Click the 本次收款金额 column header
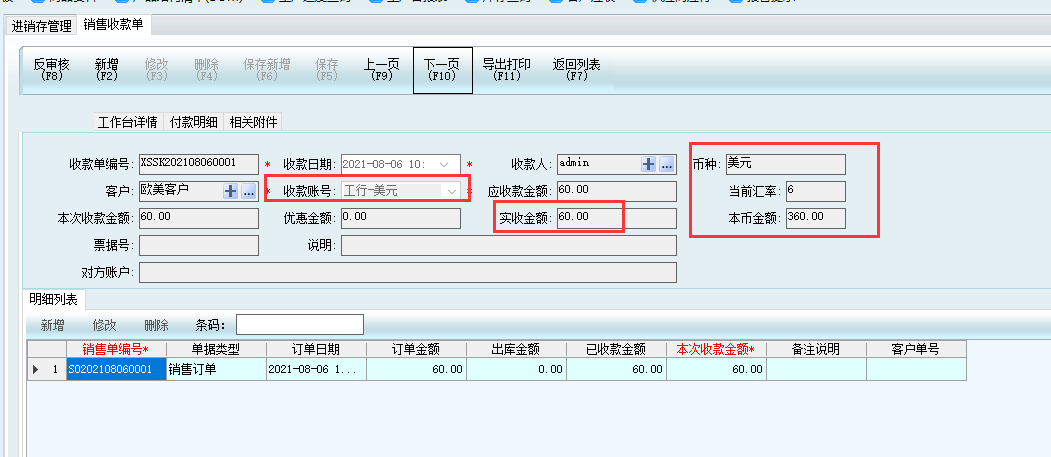 tap(715, 349)
